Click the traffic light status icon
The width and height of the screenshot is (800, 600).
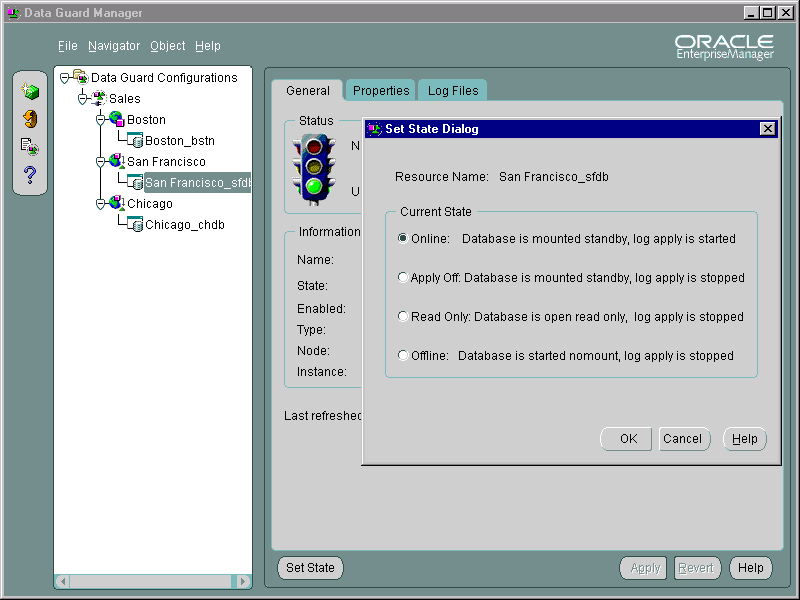[313, 166]
